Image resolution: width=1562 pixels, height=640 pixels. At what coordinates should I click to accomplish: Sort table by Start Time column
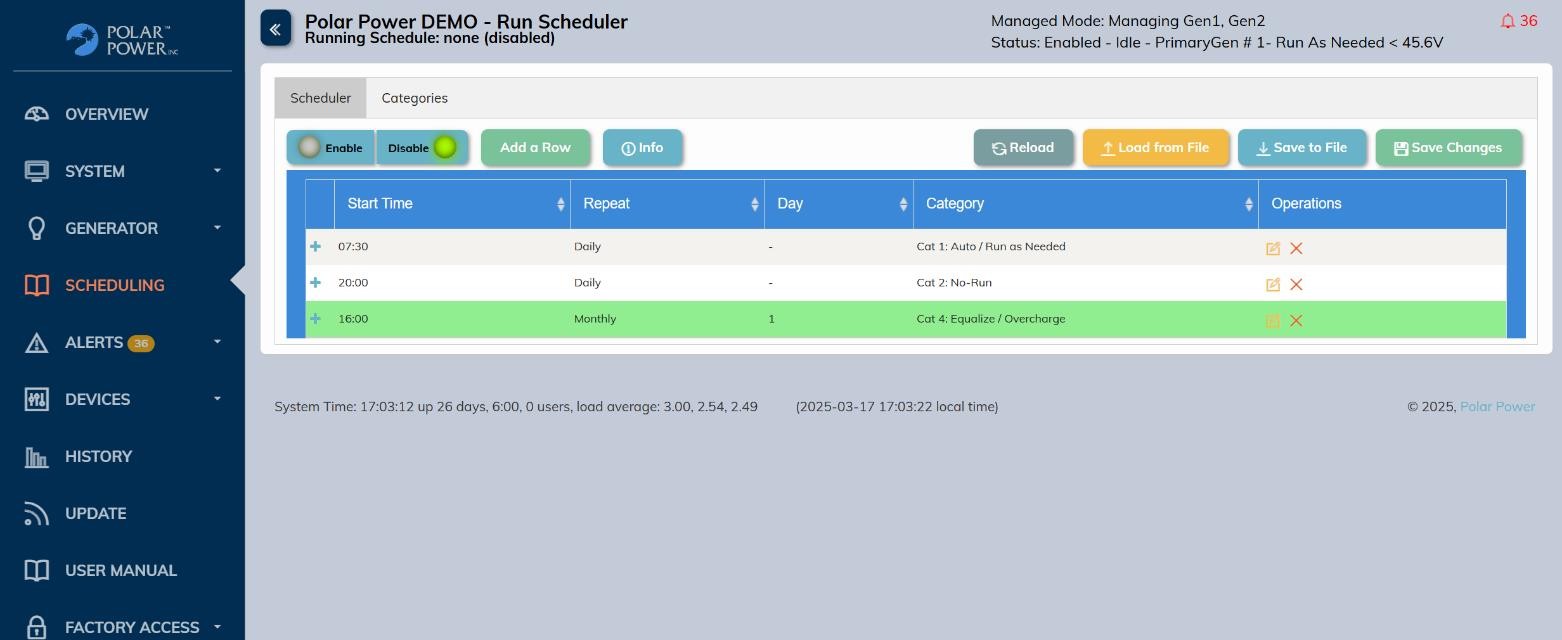click(452, 204)
